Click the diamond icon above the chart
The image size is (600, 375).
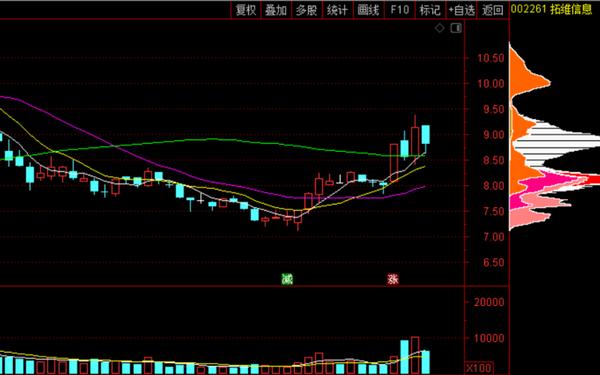[440, 28]
